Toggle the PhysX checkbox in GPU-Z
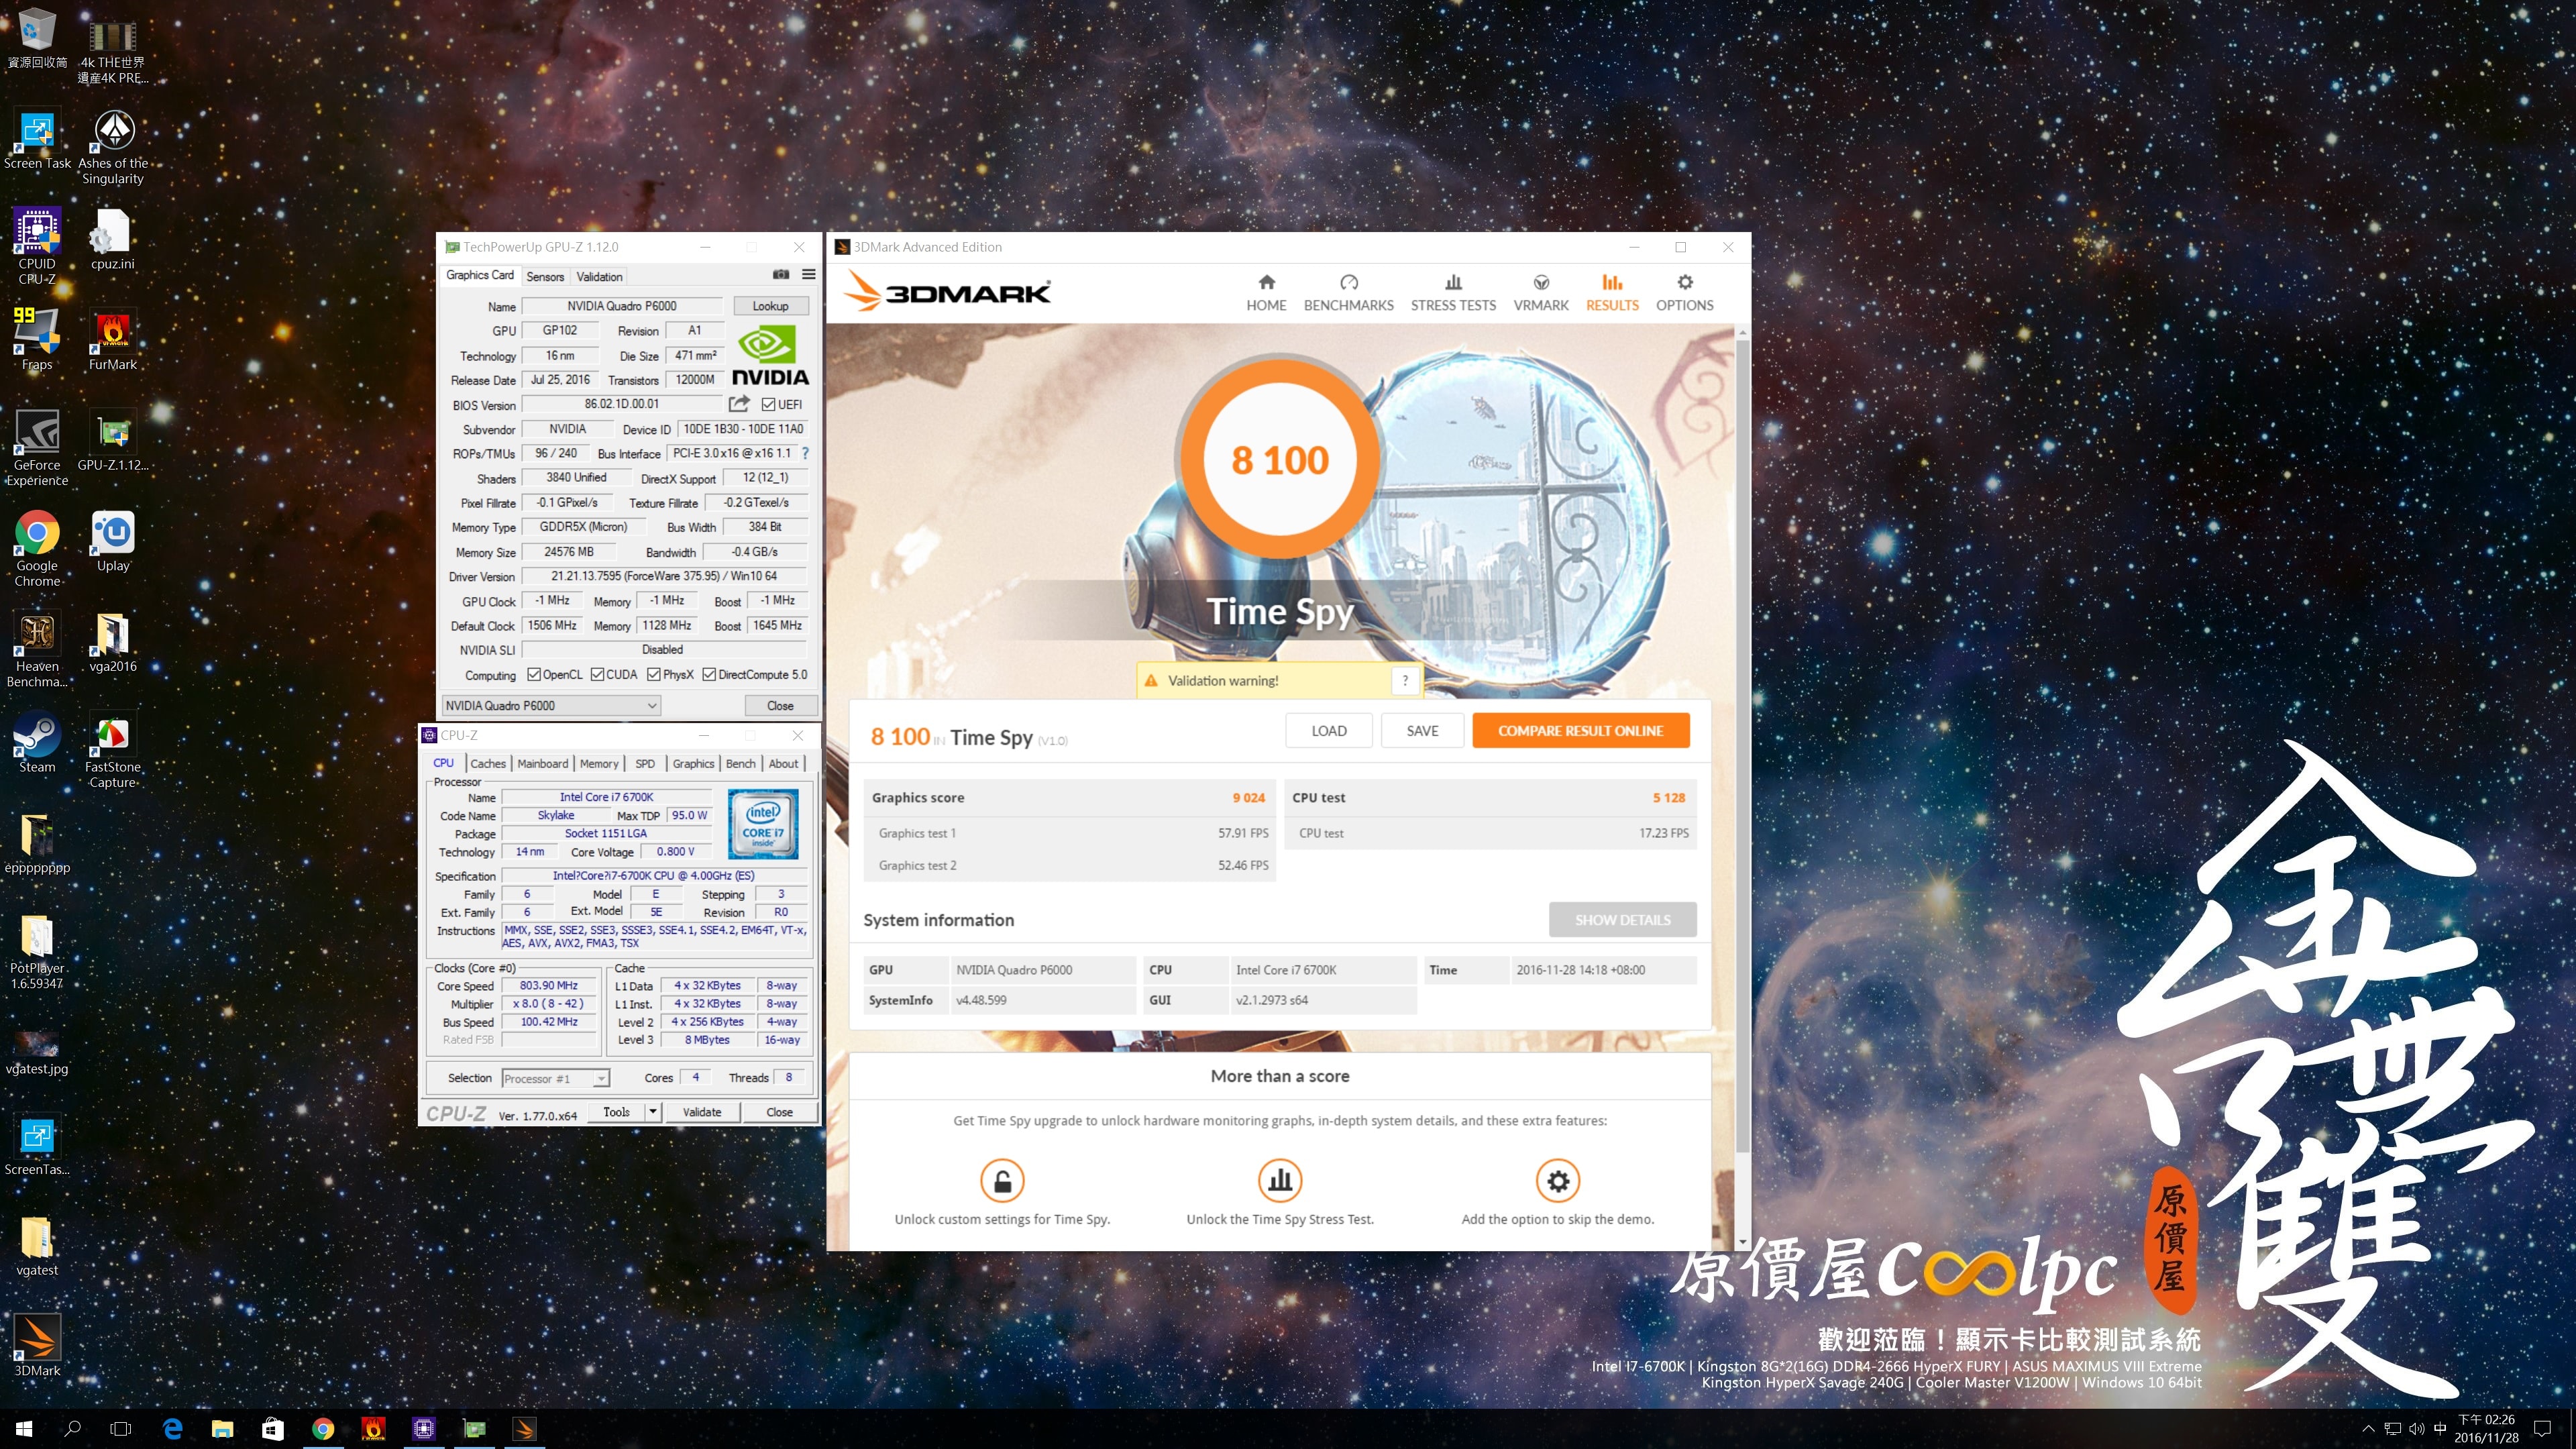This screenshot has width=2576, height=1449. [x=654, y=674]
